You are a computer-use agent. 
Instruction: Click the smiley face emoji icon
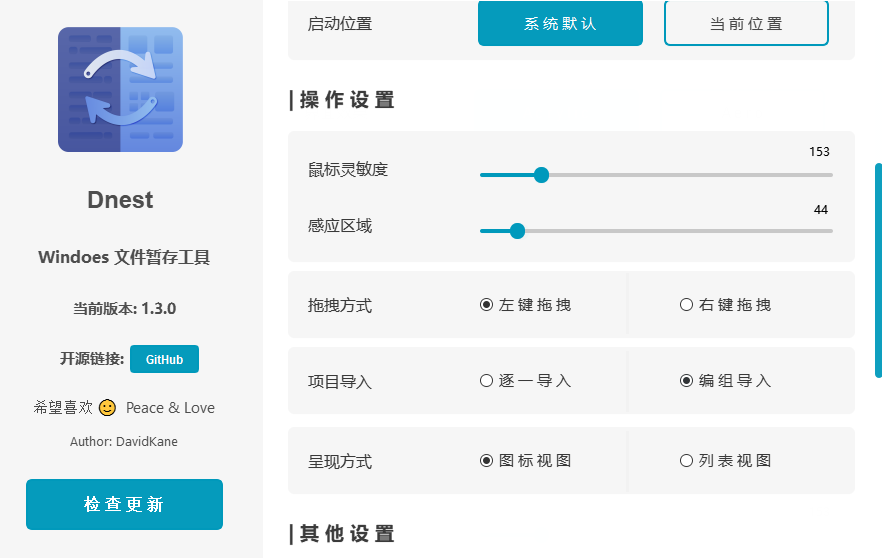tap(108, 408)
